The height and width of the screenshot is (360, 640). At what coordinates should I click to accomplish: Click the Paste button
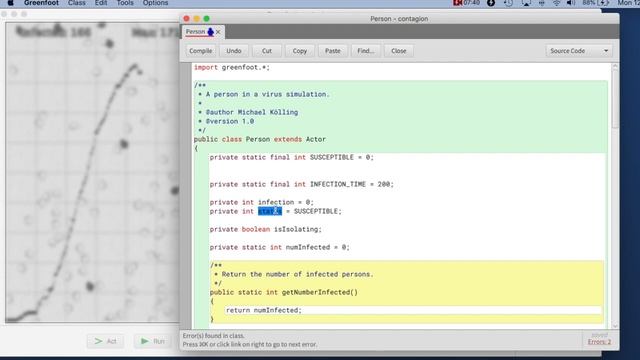(333, 51)
